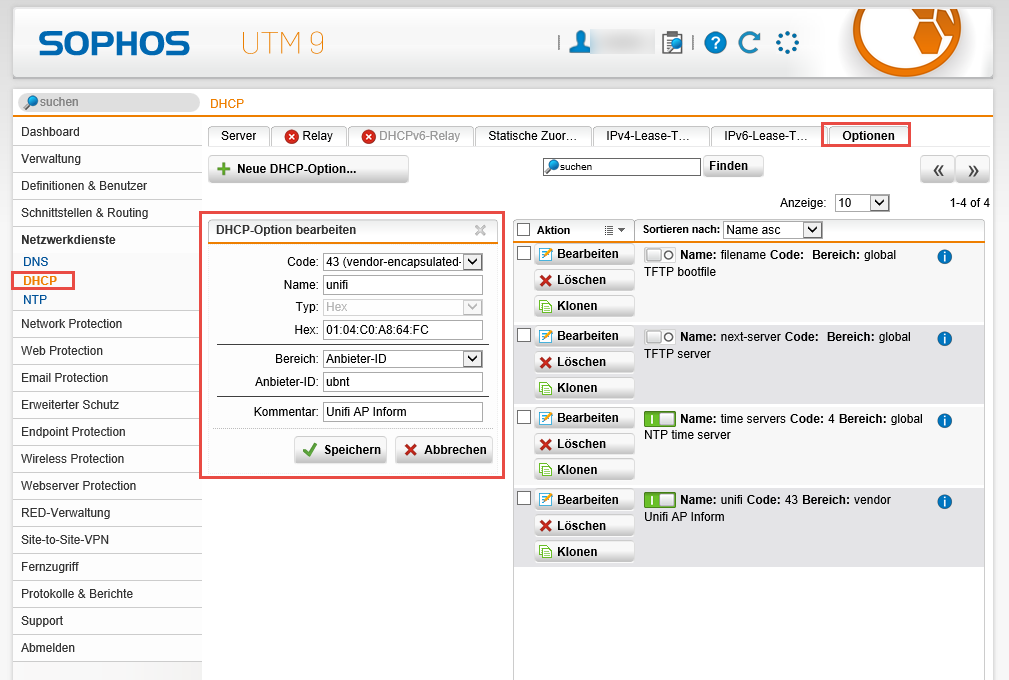Click info icon for unifi option
The image size is (1009, 680).
pyautogui.click(x=944, y=502)
